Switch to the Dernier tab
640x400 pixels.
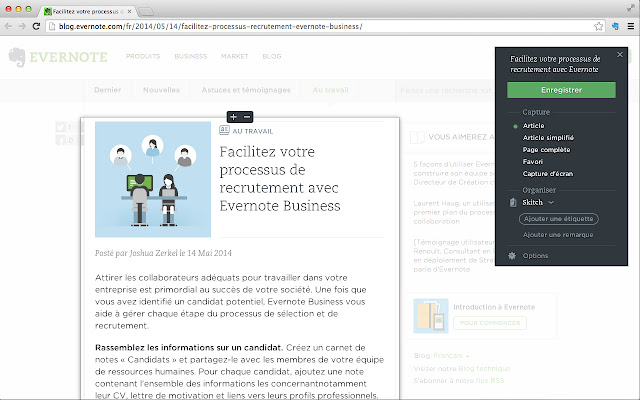(x=107, y=90)
